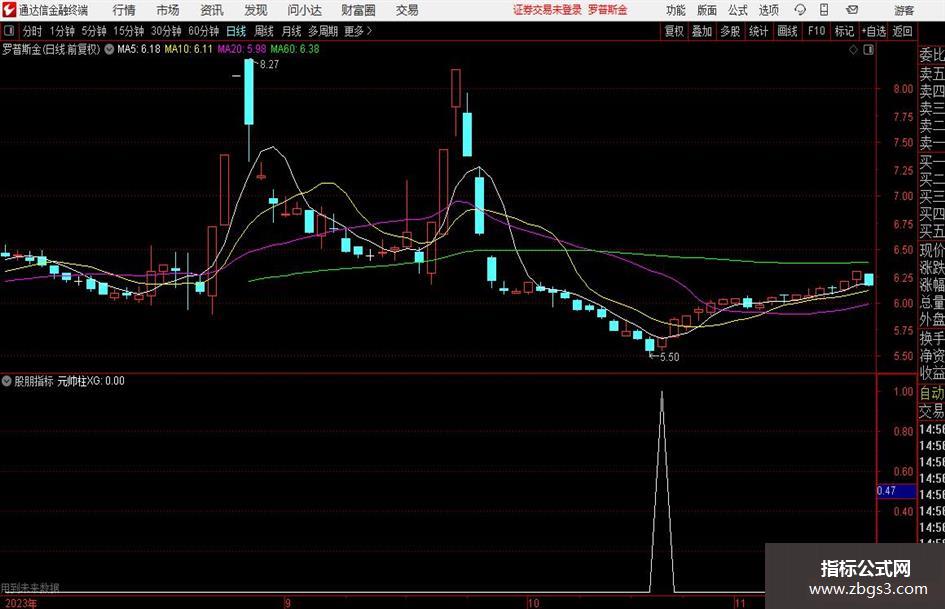Switch to 1分钟 period tab
This screenshot has width=945, height=609.
coord(62,31)
